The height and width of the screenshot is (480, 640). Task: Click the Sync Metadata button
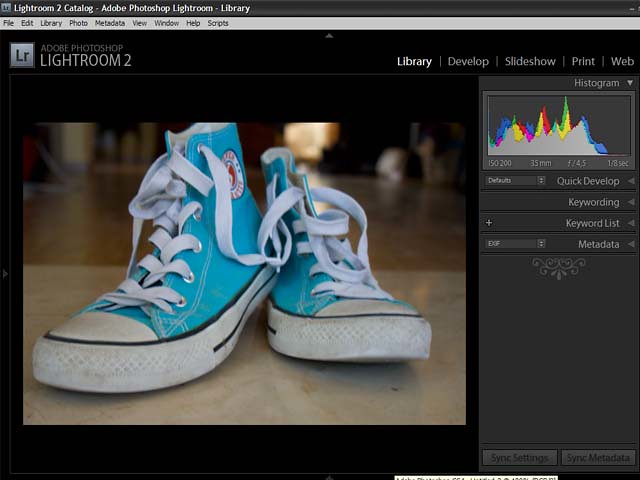click(x=597, y=458)
